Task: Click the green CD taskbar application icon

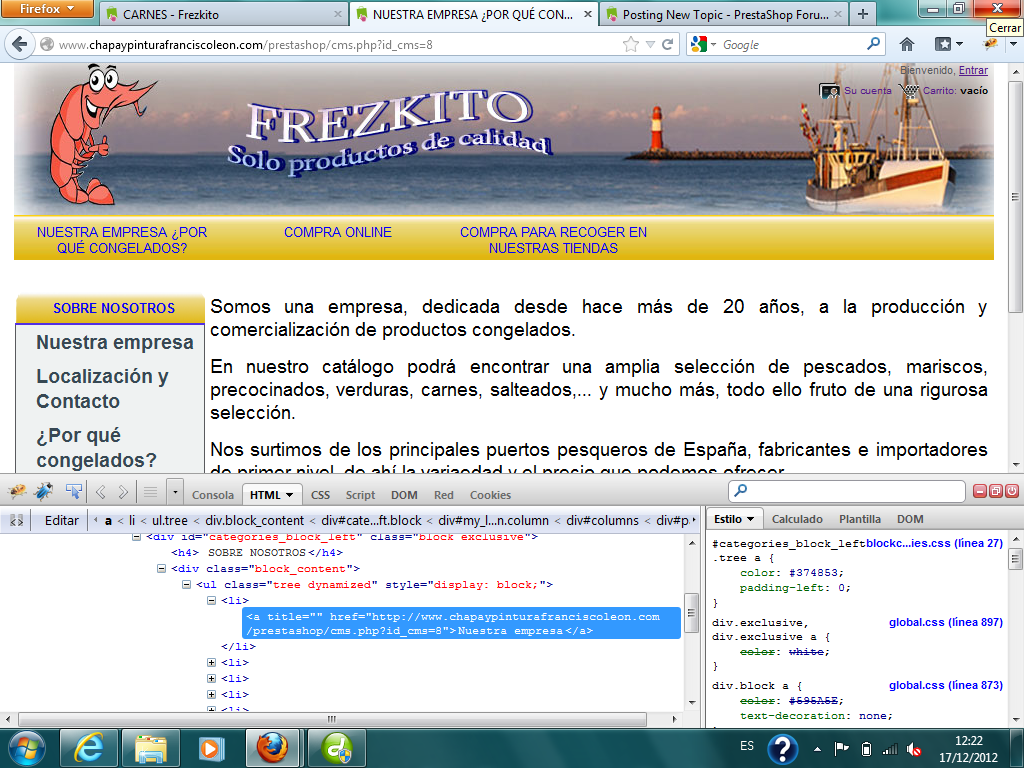Action: 337,748
